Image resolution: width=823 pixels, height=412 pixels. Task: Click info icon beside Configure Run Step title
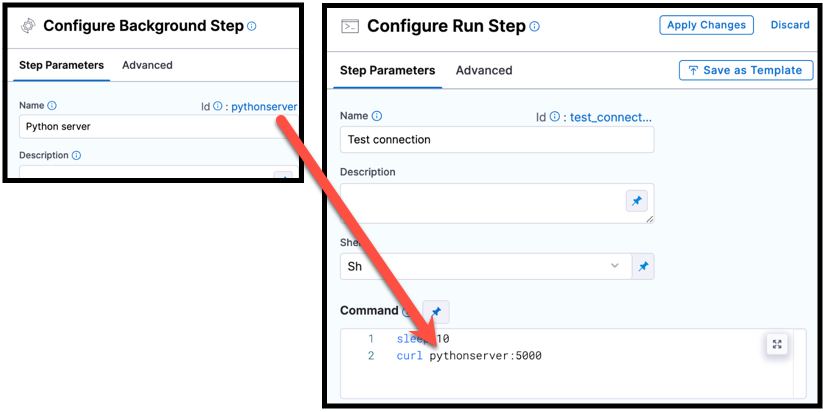535,27
